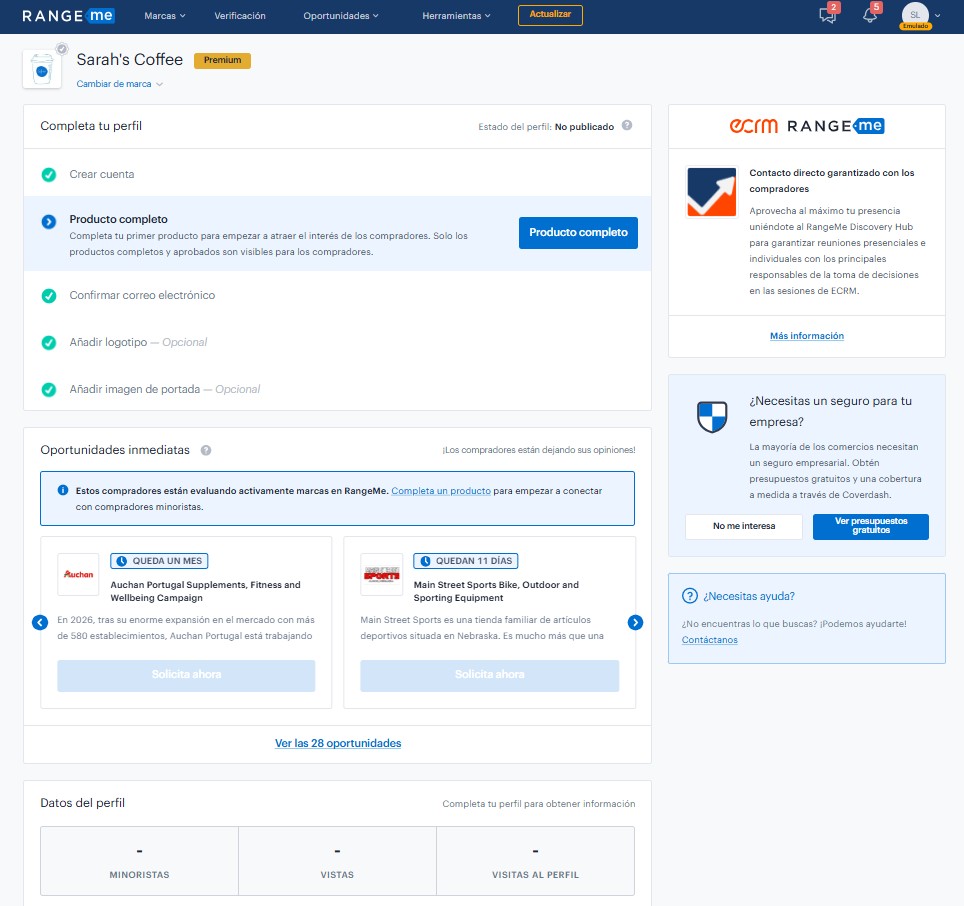This screenshot has width=964, height=906.
Task: Click the Añadir logotipo checkmark
Action: (48, 343)
